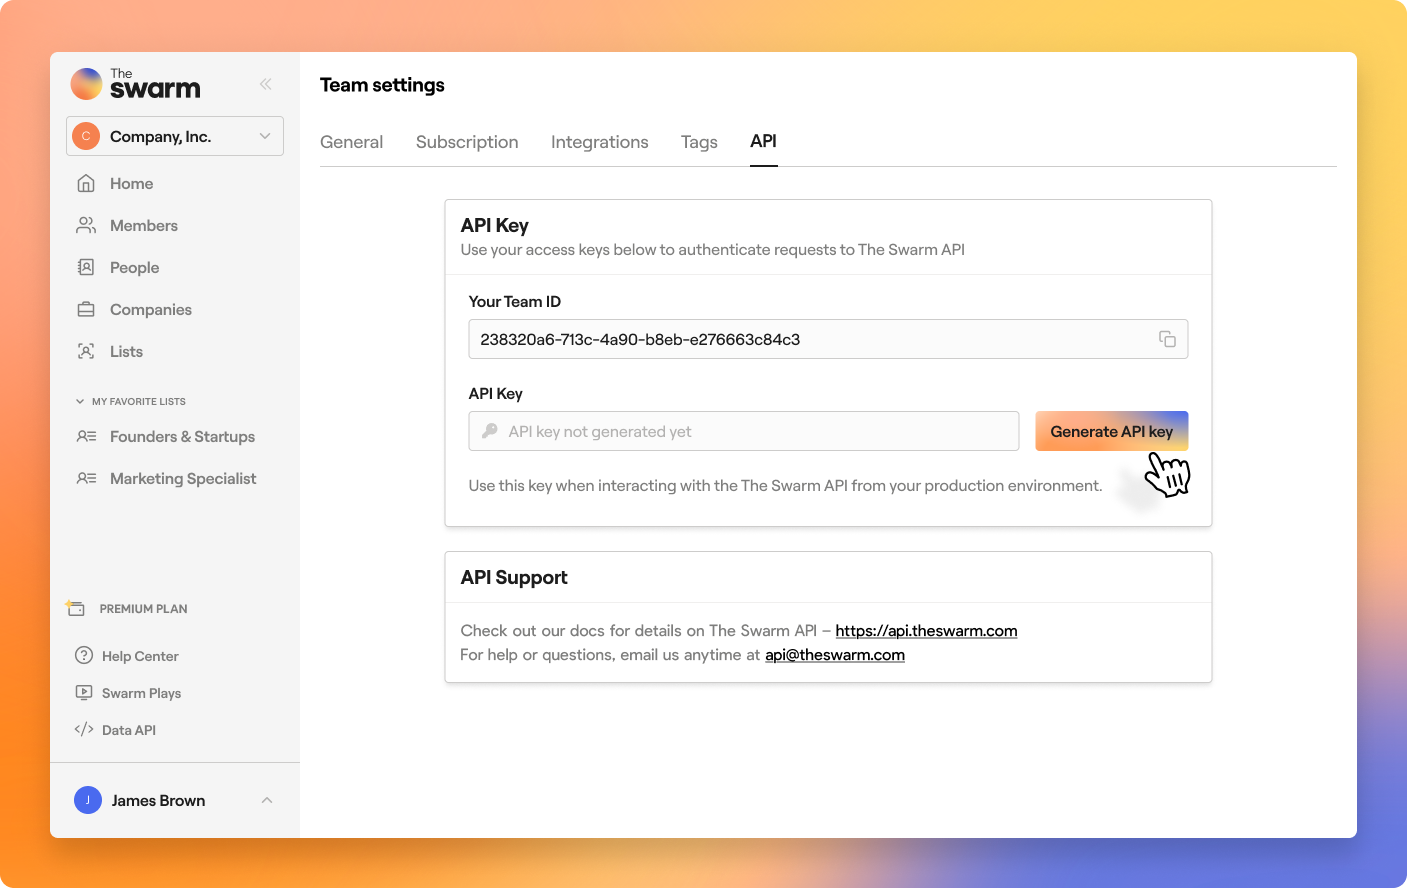
Task: Click the Generate API key button
Action: (1111, 431)
